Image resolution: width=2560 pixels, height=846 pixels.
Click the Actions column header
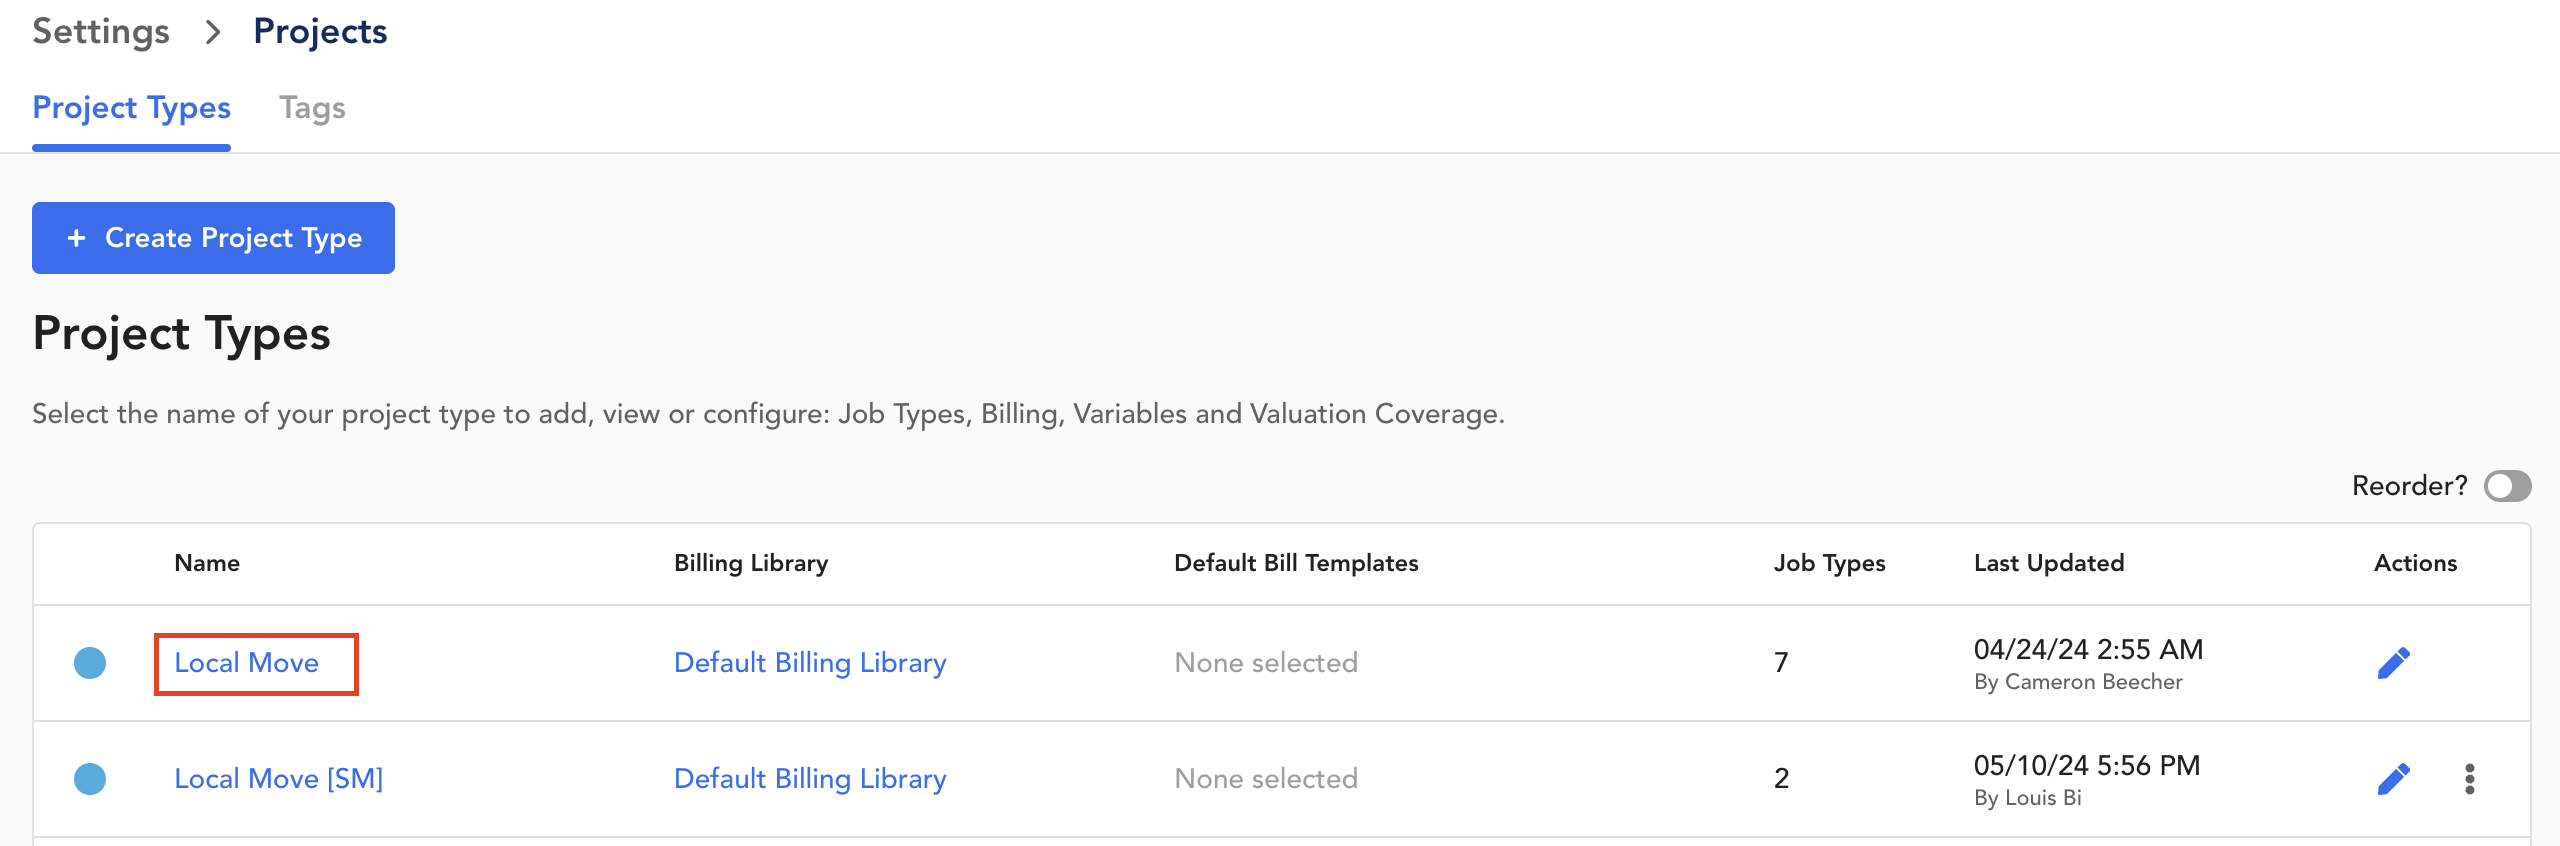(x=2416, y=563)
